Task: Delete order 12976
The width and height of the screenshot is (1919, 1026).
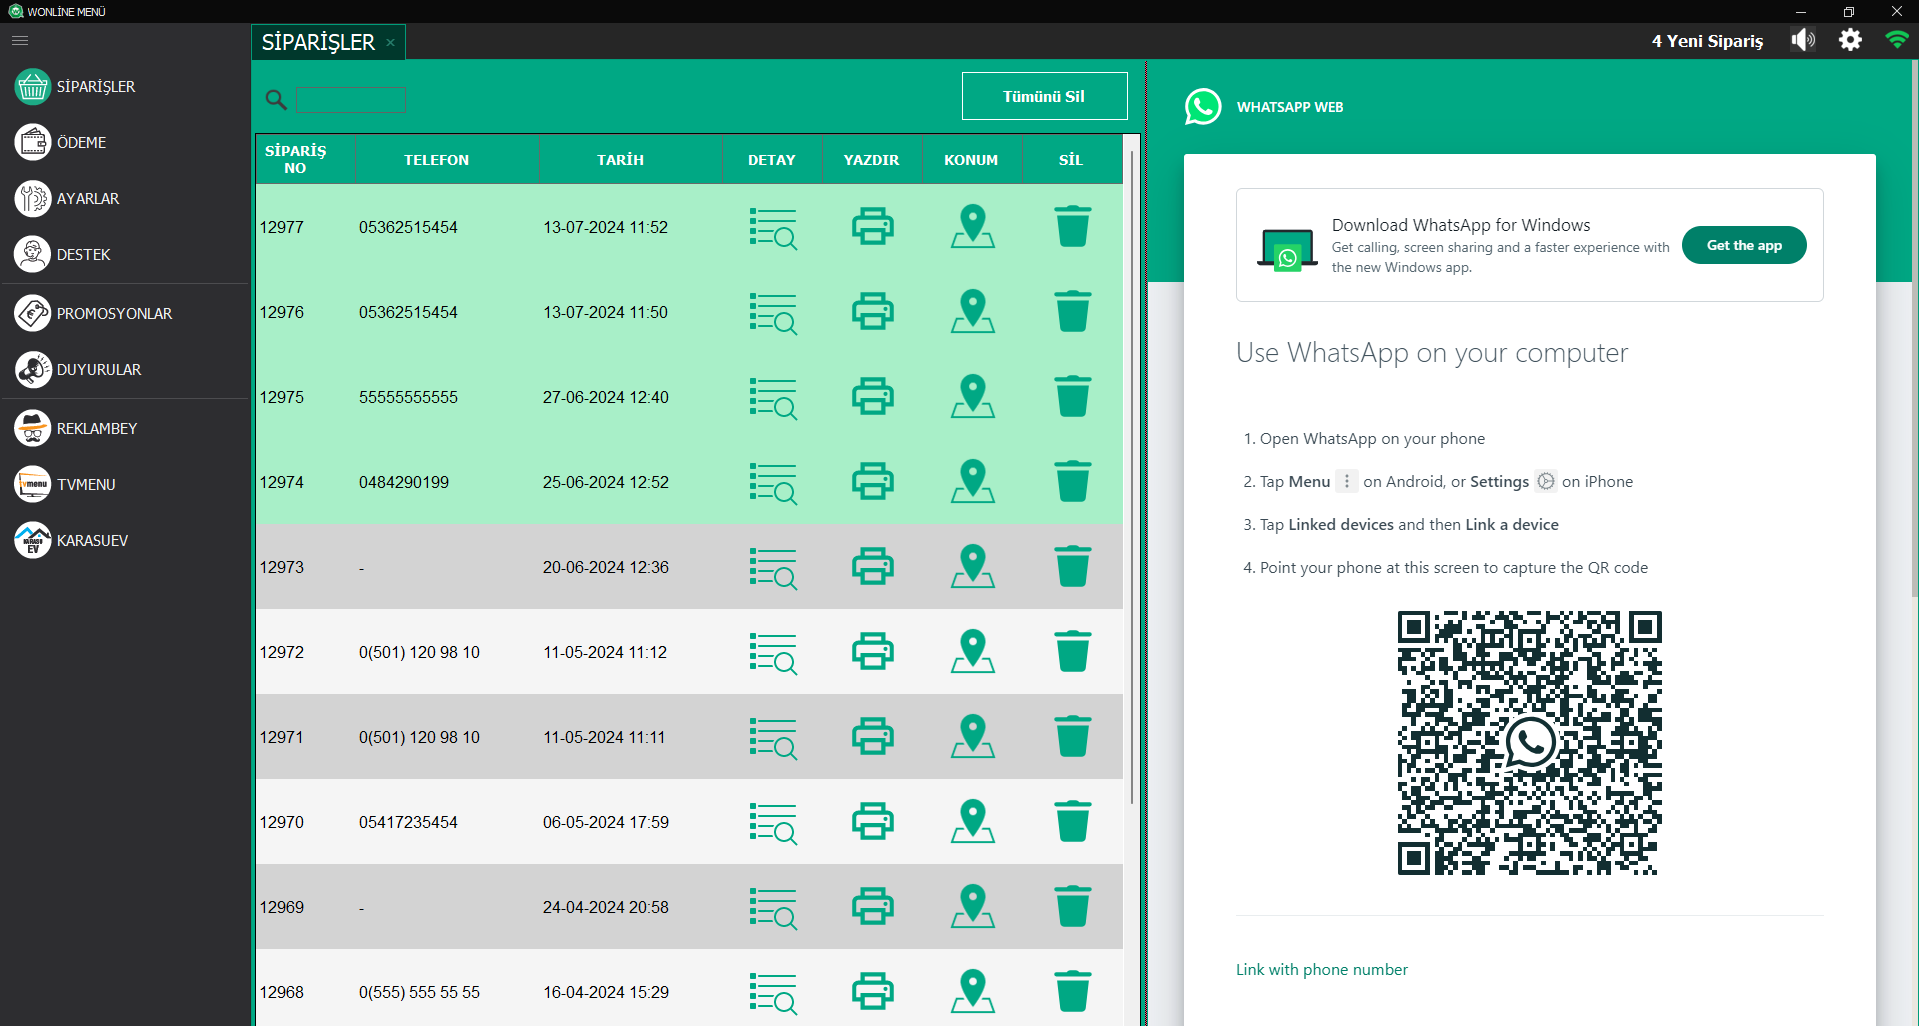Action: click(x=1072, y=311)
